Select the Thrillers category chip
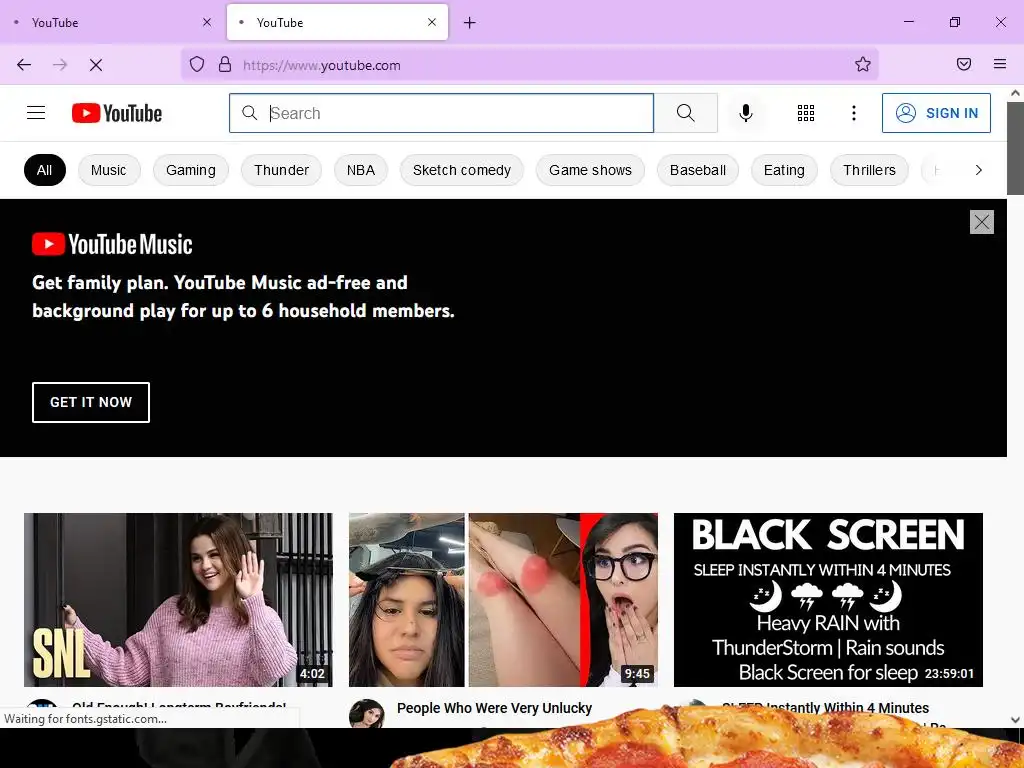 [869, 170]
